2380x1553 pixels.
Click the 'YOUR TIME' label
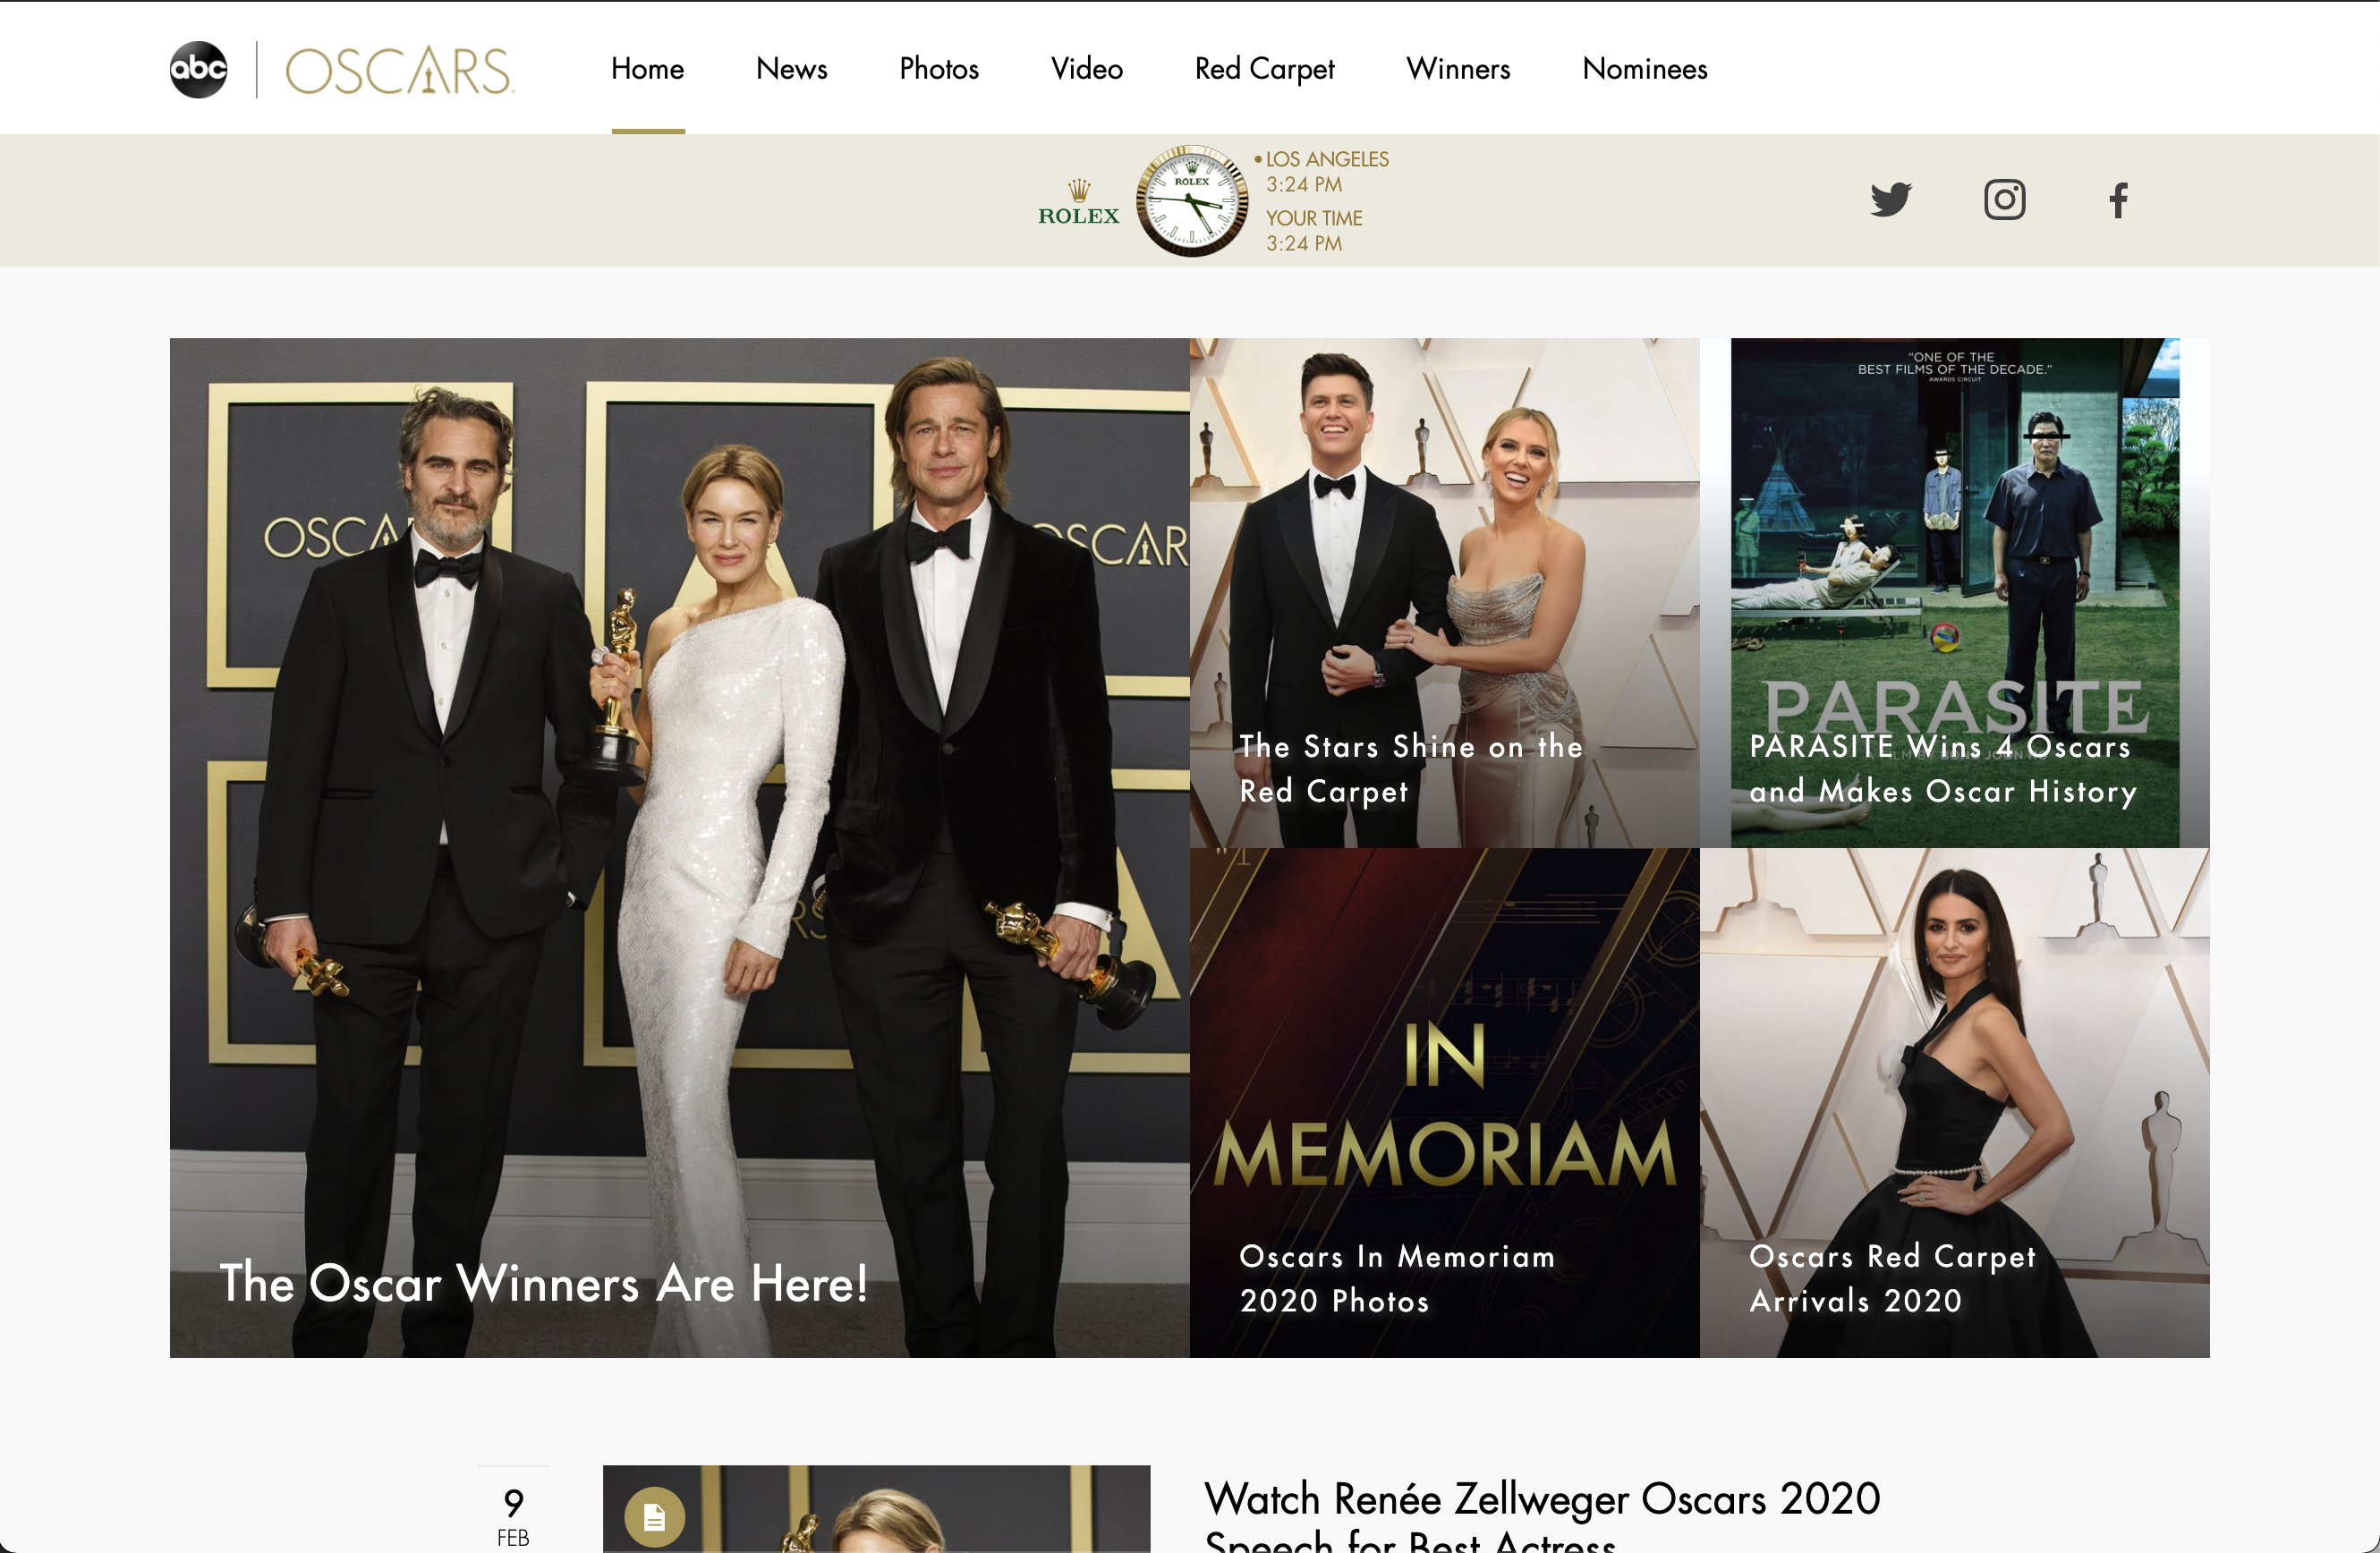[1314, 218]
